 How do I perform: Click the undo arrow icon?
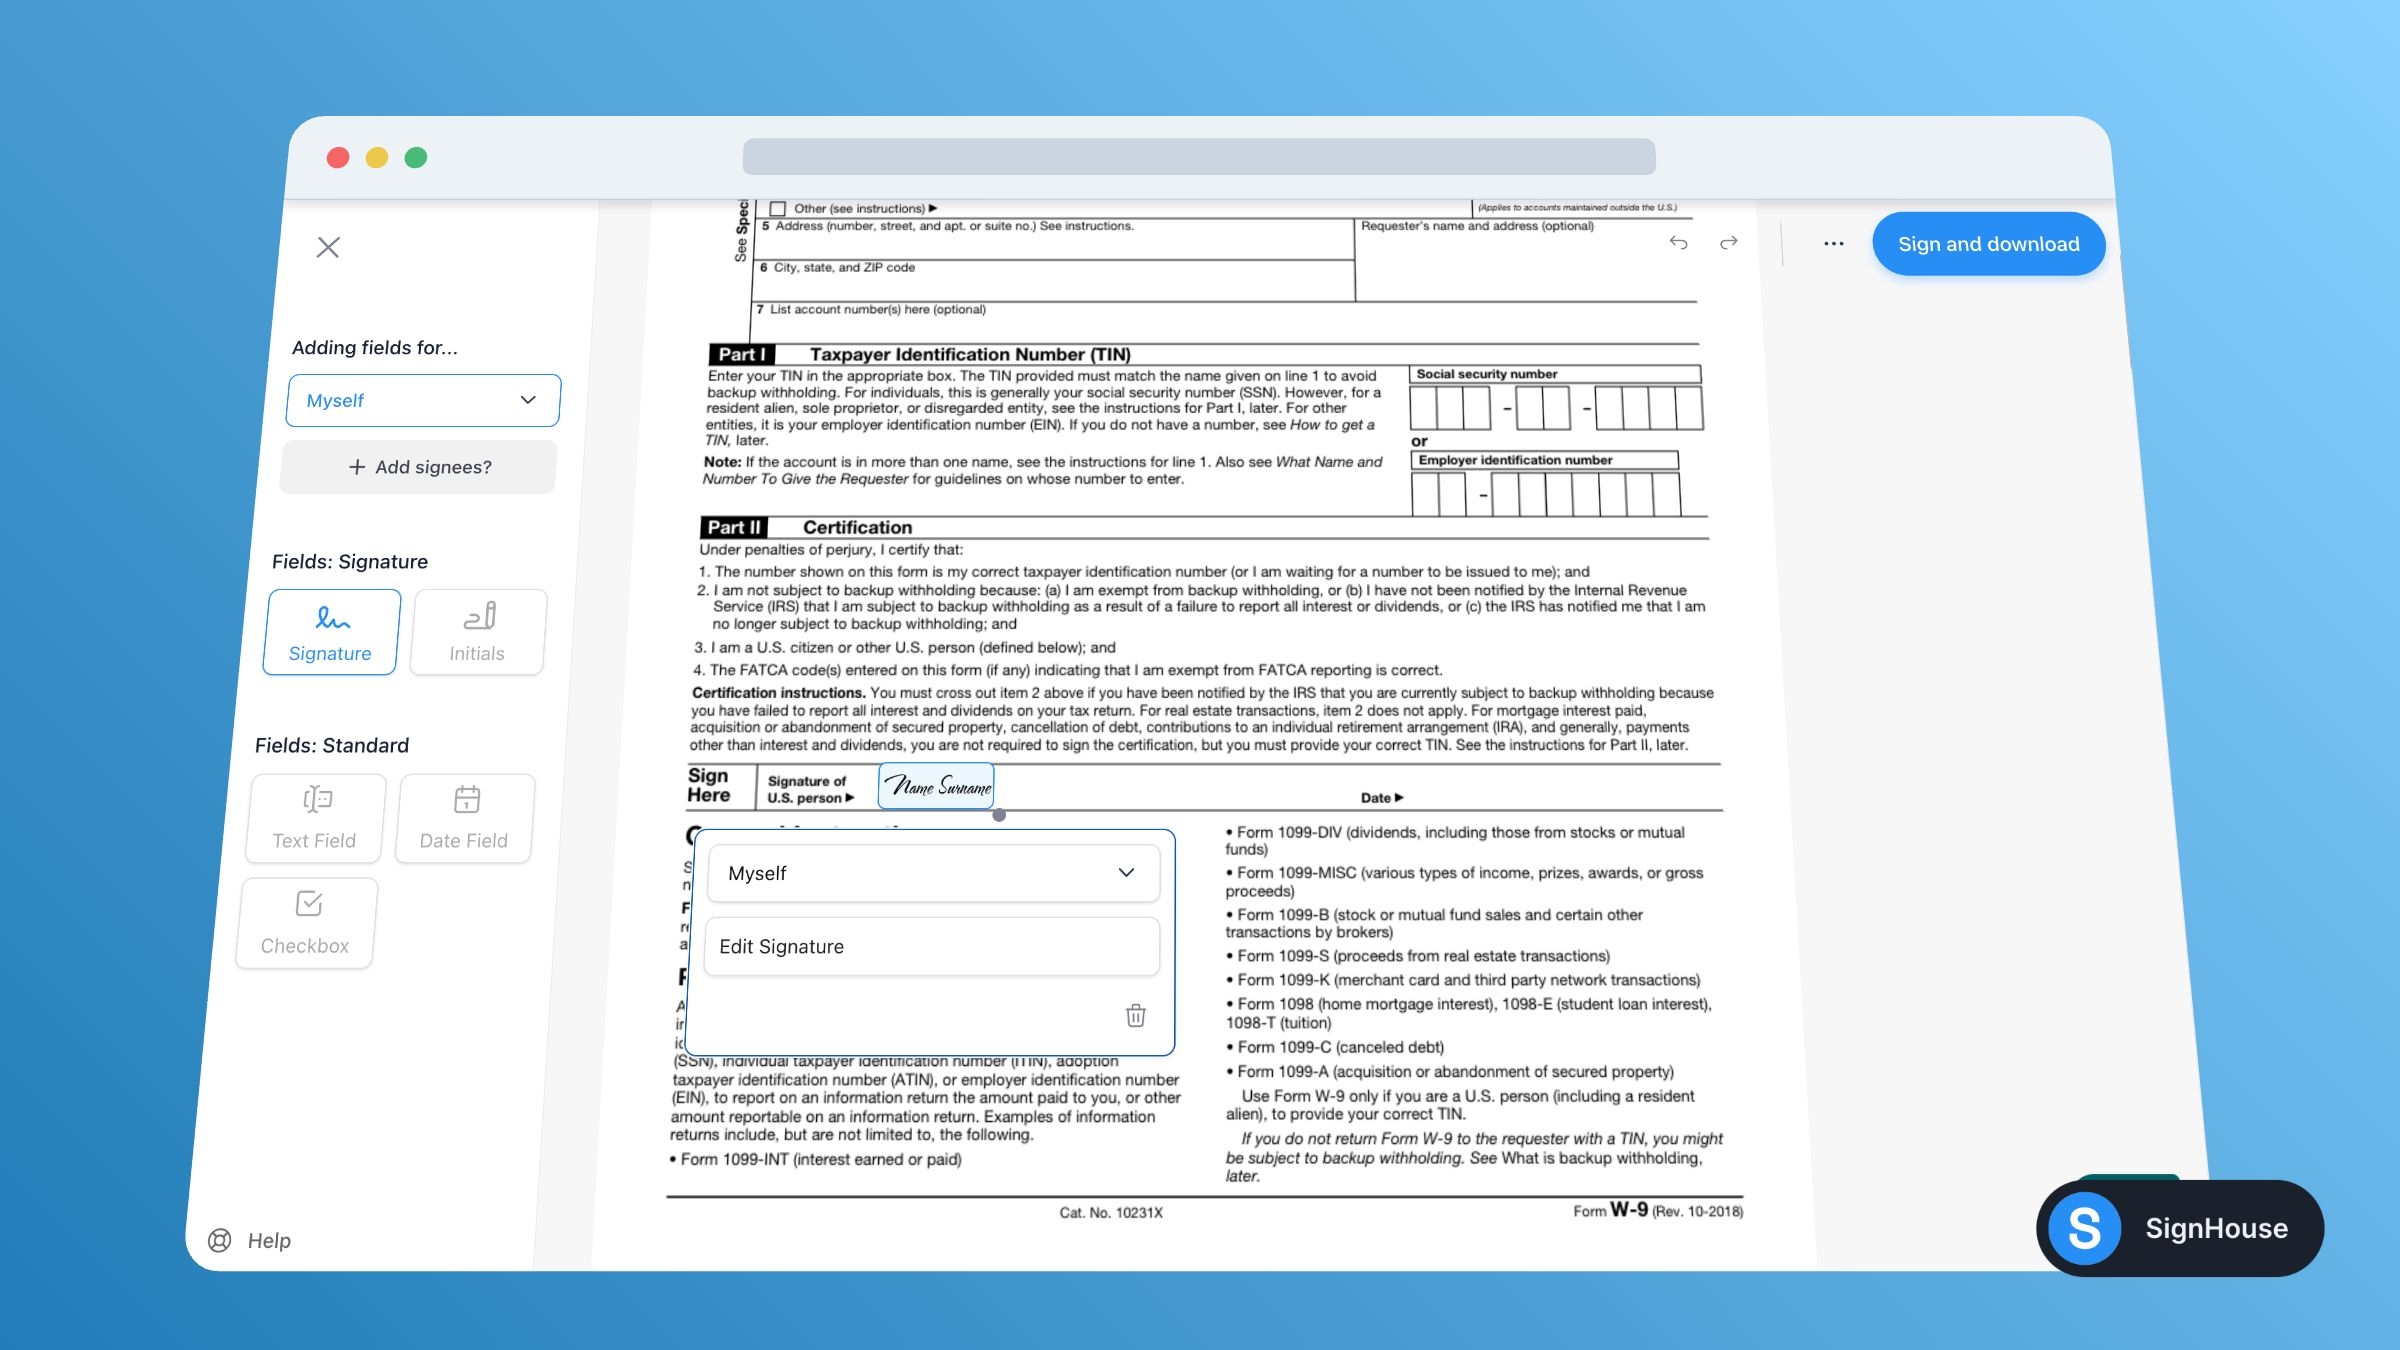1680,244
